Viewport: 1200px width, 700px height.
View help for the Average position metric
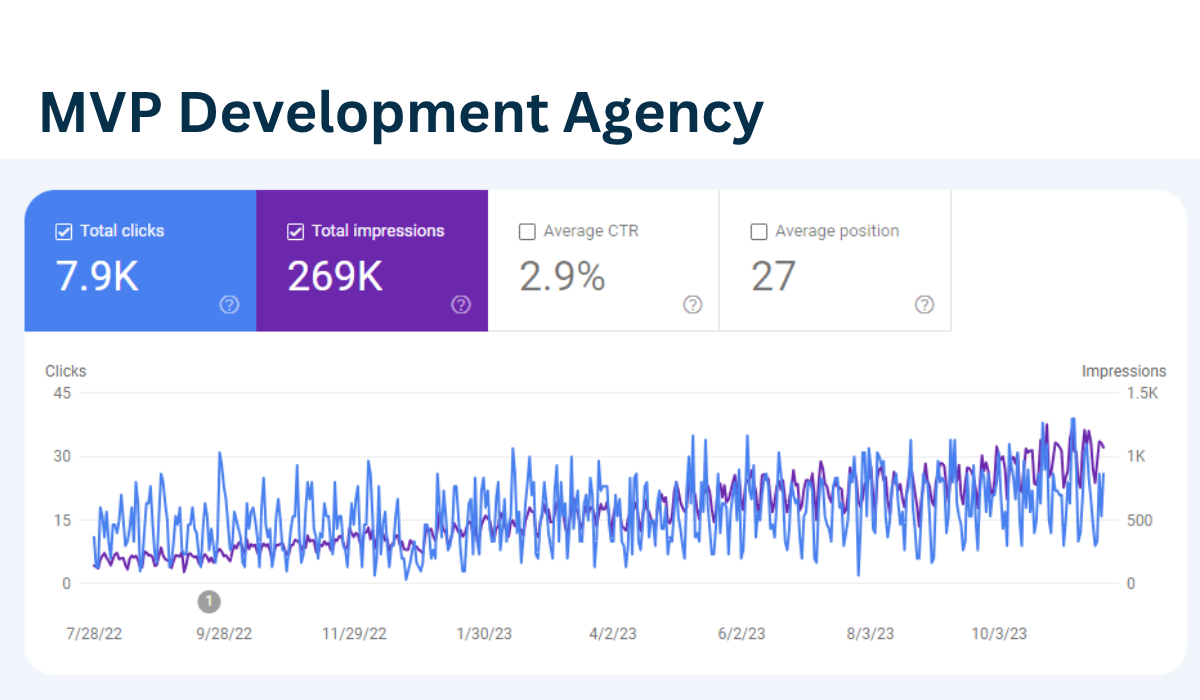click(x=924, y=304)
